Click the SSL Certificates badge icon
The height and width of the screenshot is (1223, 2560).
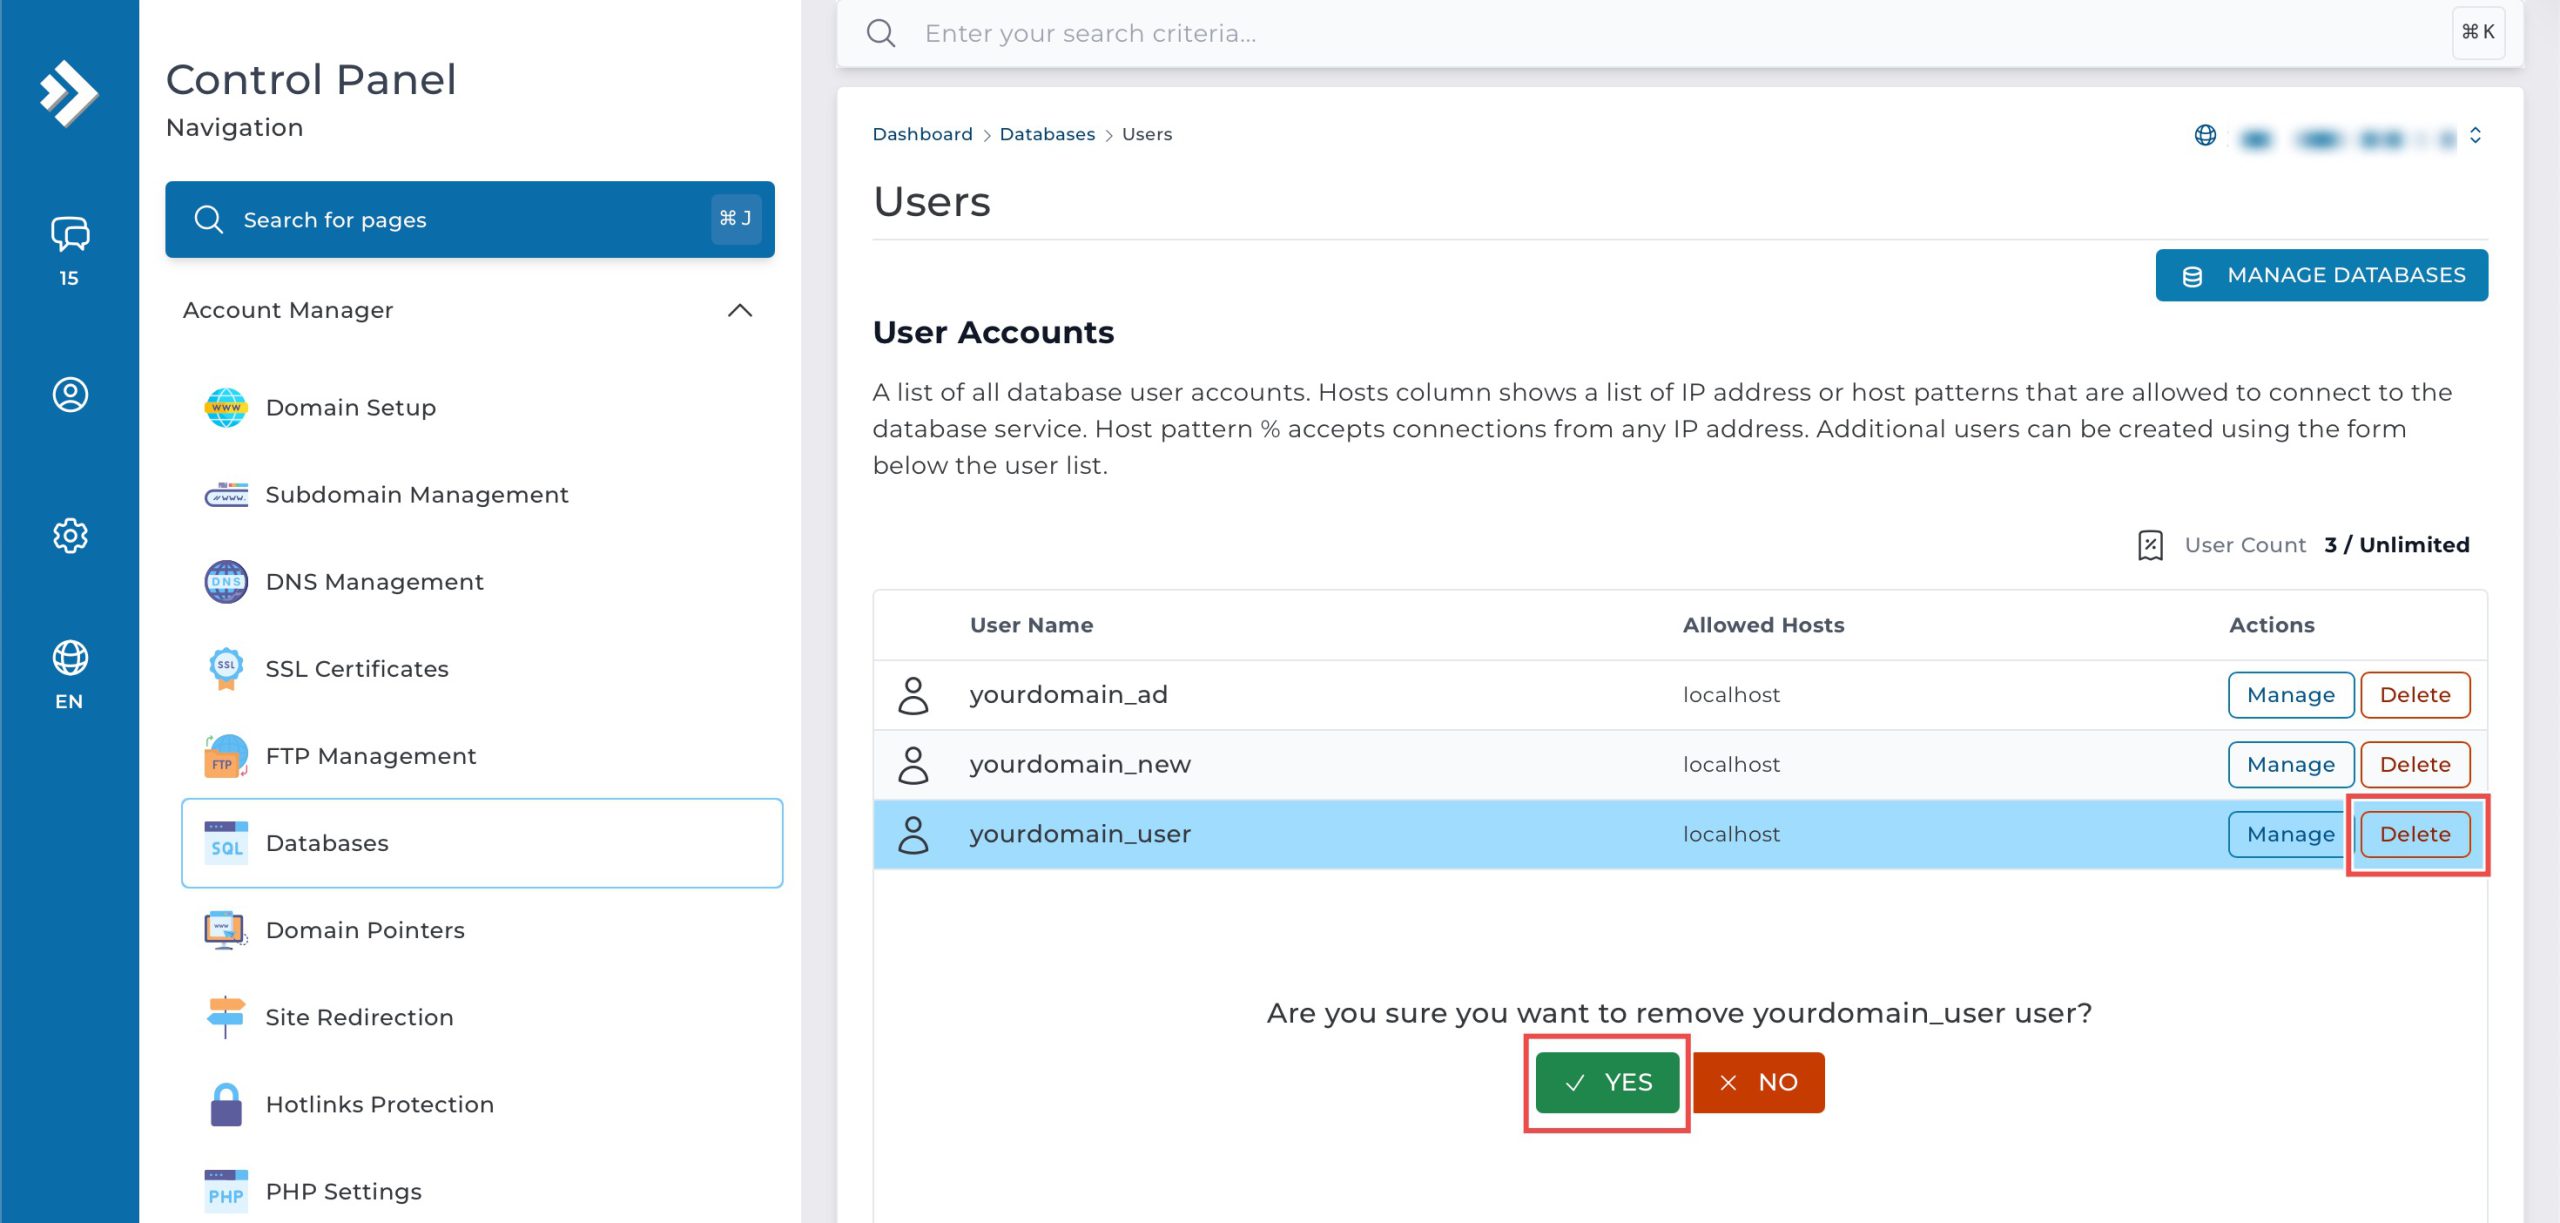[226, 668]
